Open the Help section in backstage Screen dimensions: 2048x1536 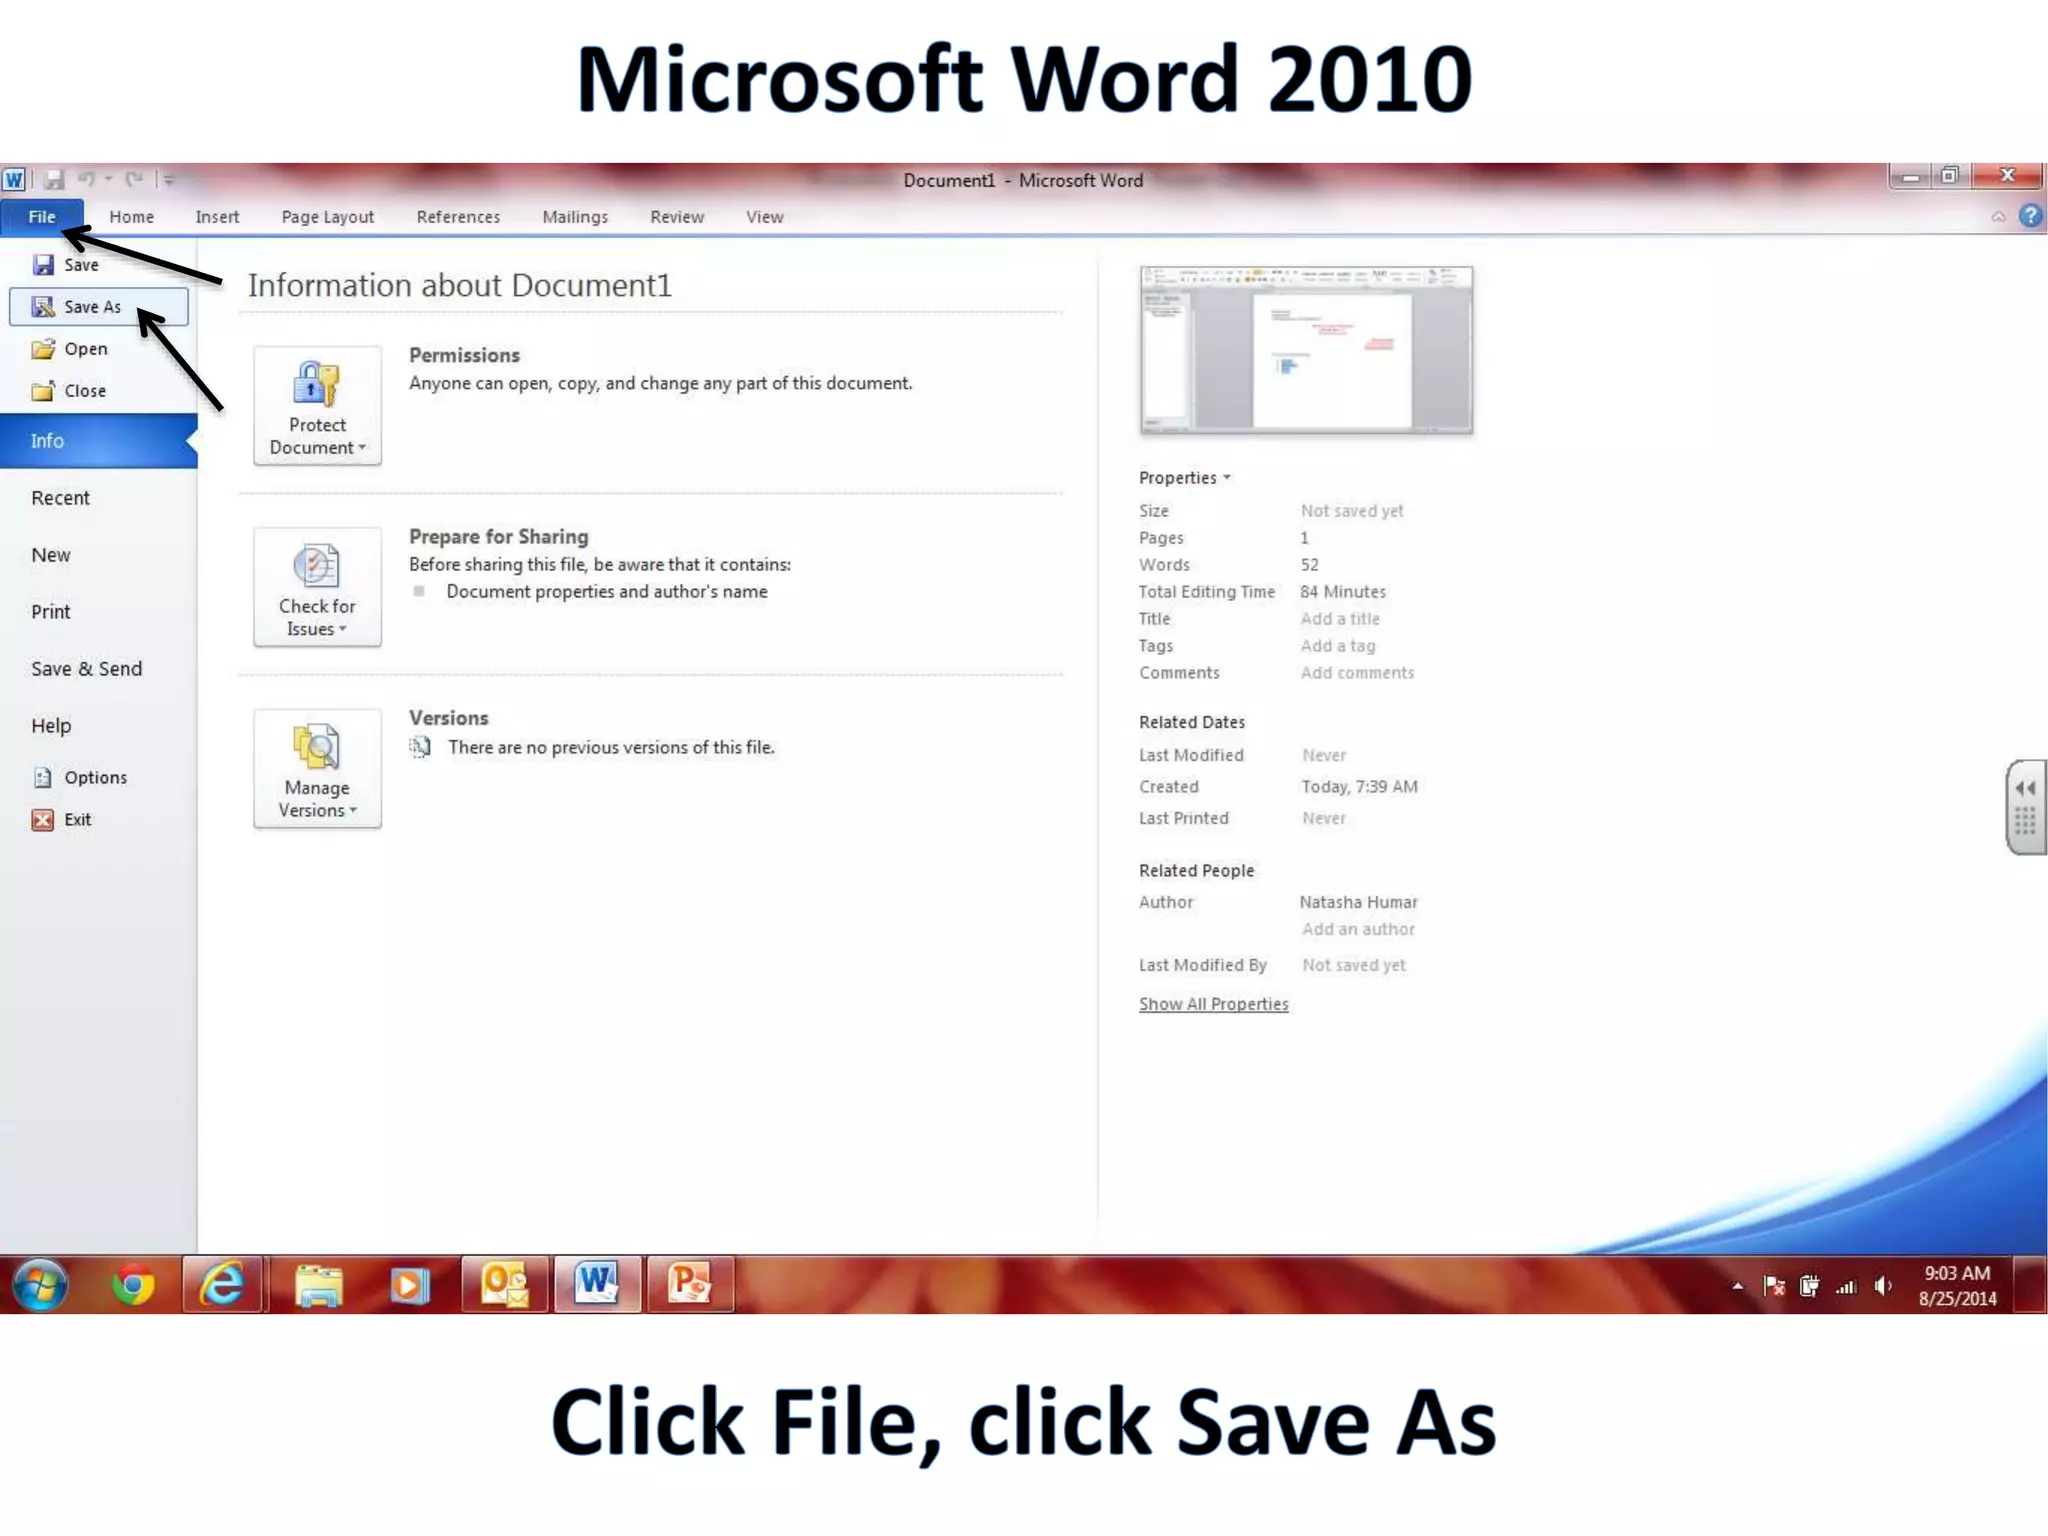pos(98,726)
